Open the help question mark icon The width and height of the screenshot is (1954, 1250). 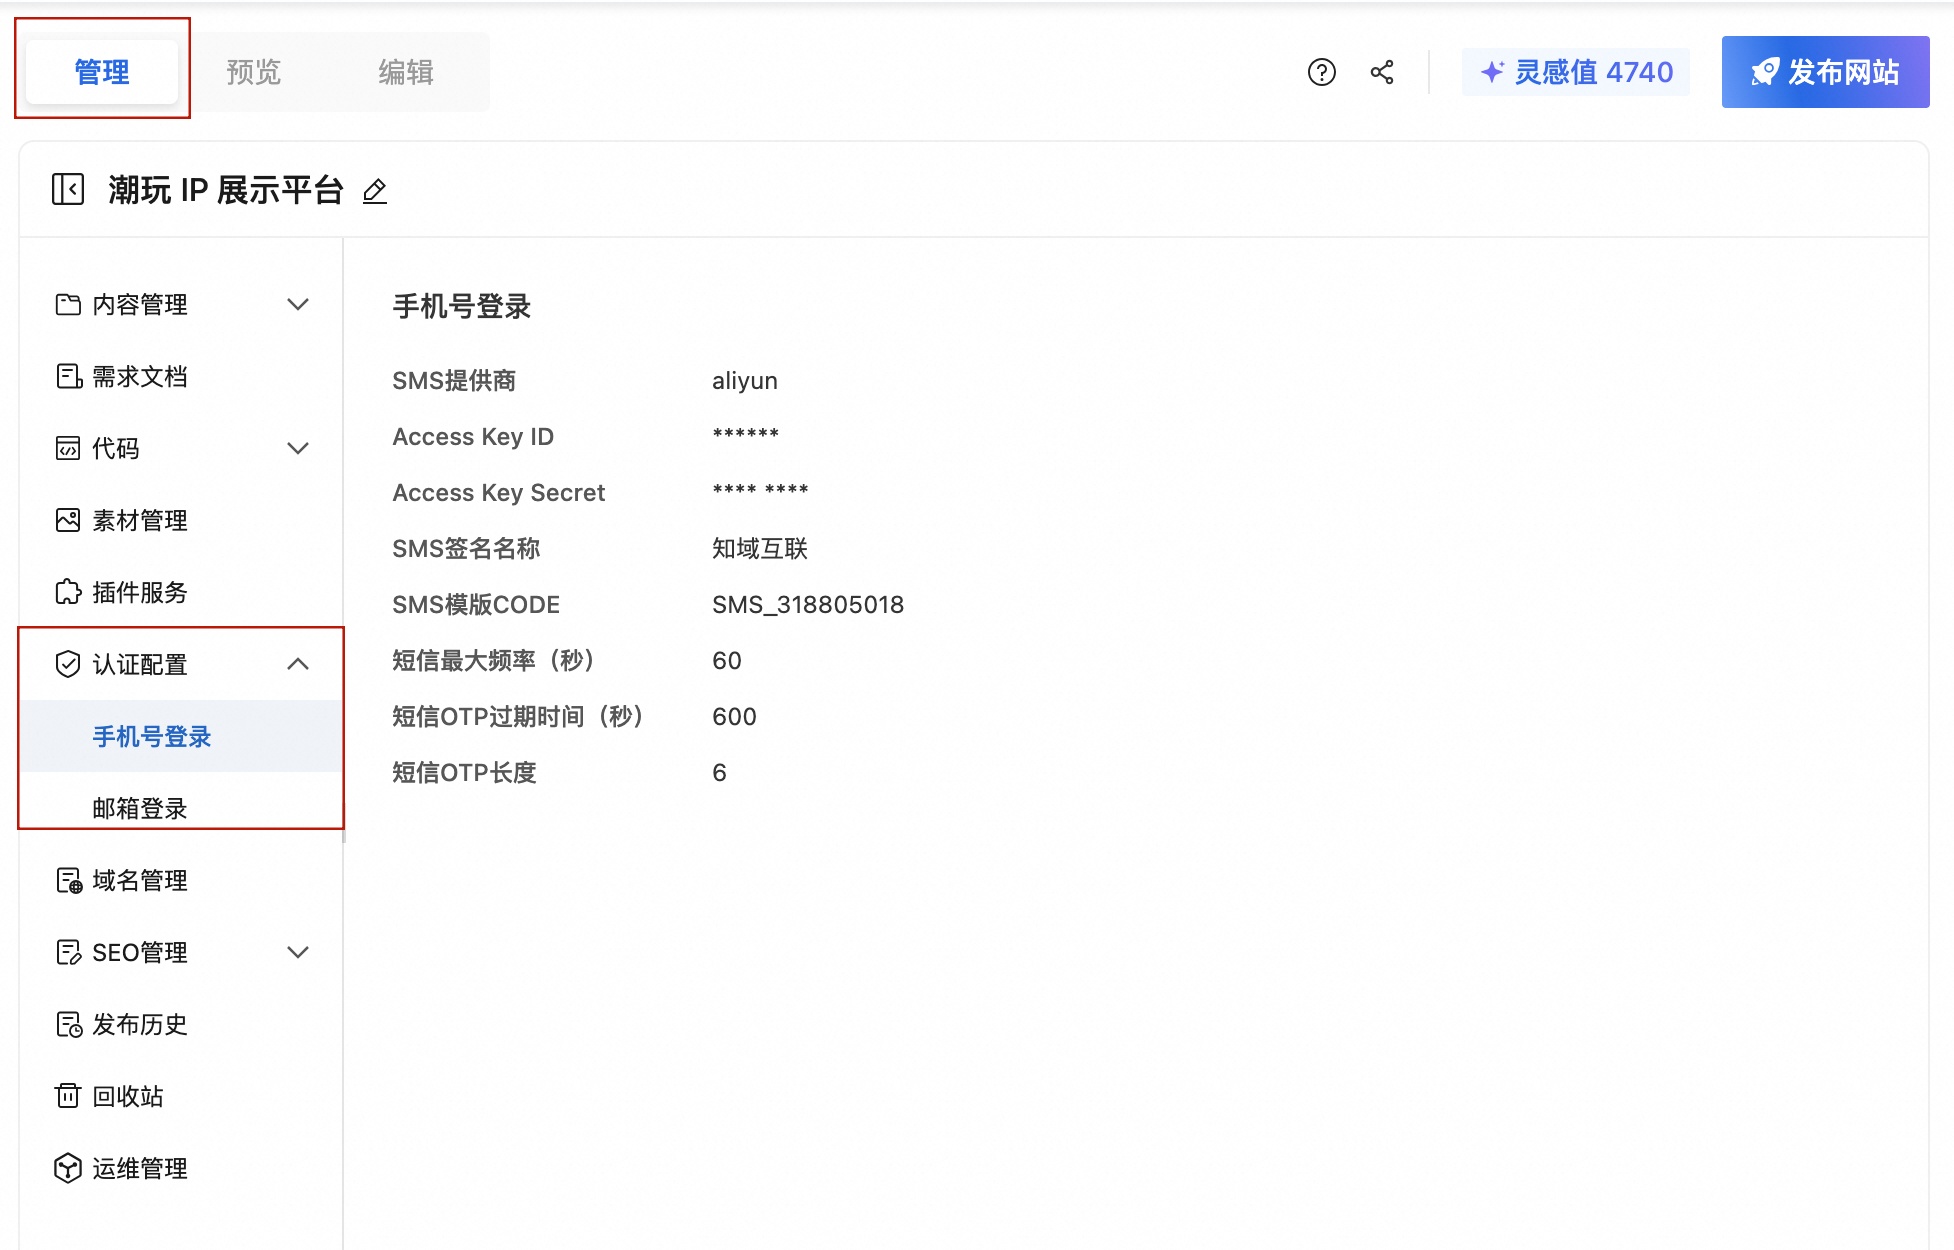1322,71
